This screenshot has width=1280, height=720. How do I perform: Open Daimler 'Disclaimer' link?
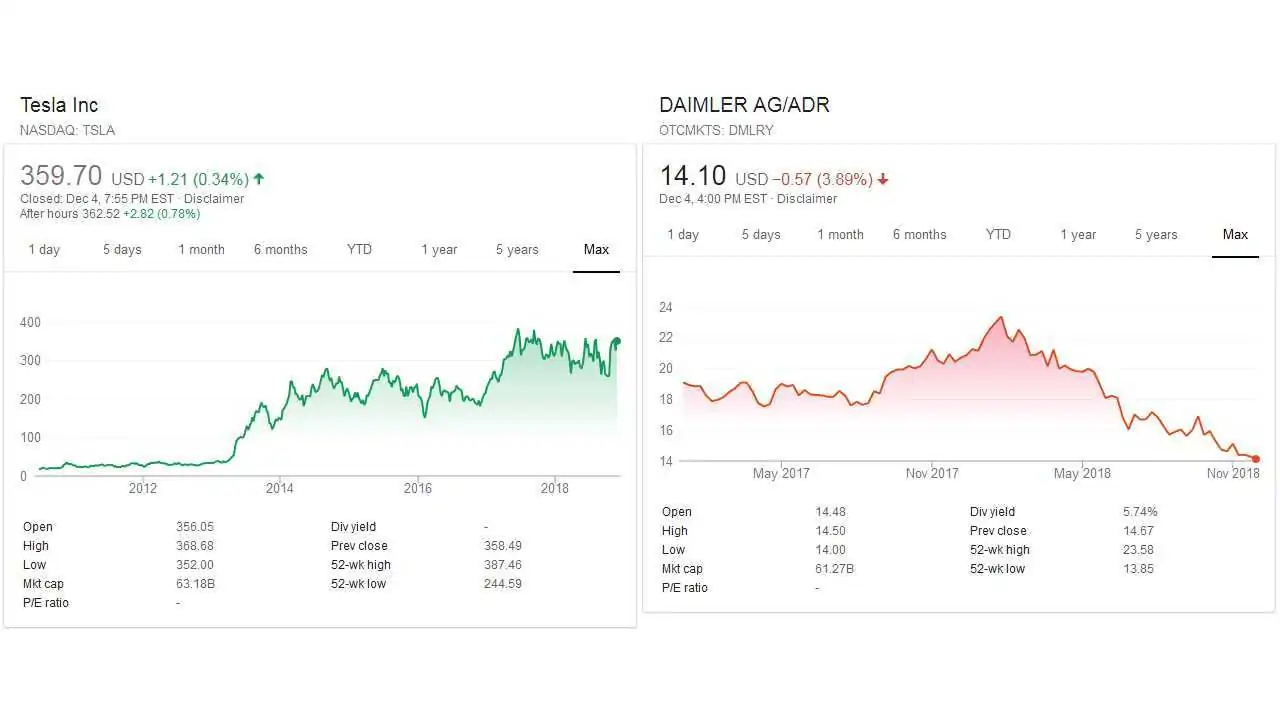807,198
